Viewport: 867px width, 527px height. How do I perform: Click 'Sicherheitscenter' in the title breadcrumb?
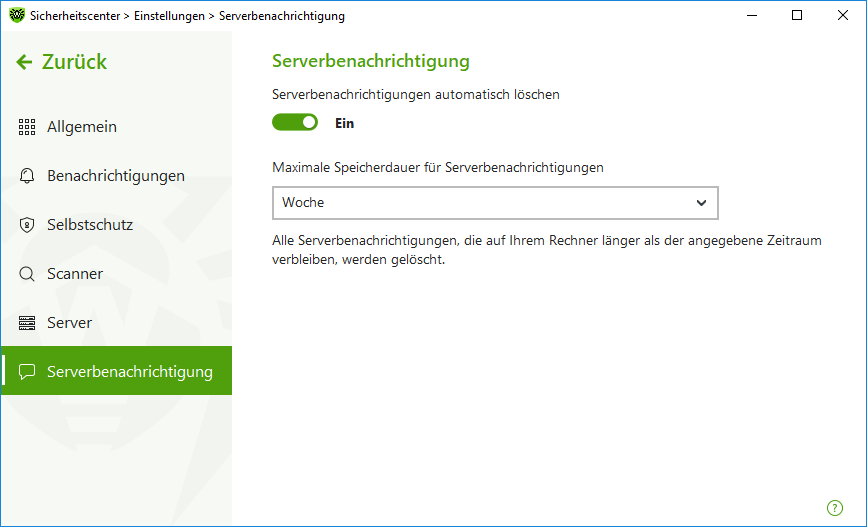point(75,16)
